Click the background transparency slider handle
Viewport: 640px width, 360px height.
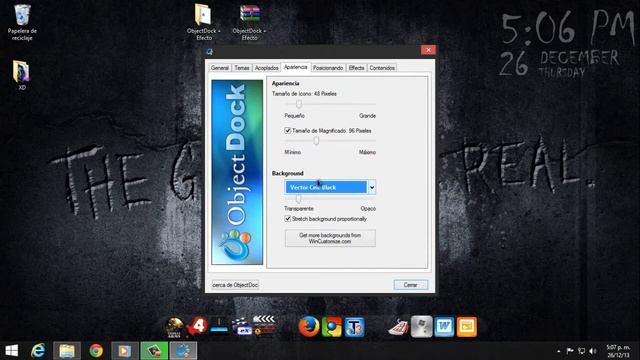coord(298,199)
